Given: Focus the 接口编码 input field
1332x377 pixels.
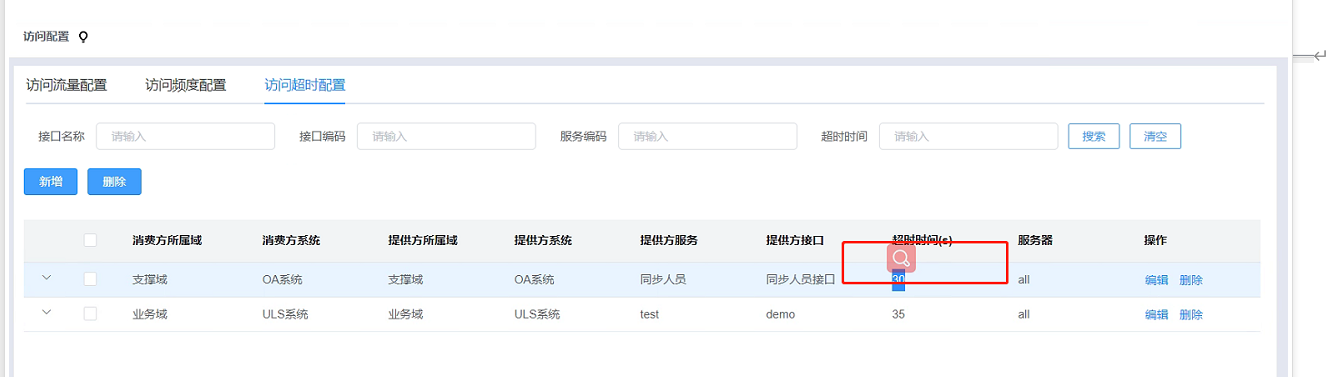Looking at the screenshot, I should (x=446, y=136).
